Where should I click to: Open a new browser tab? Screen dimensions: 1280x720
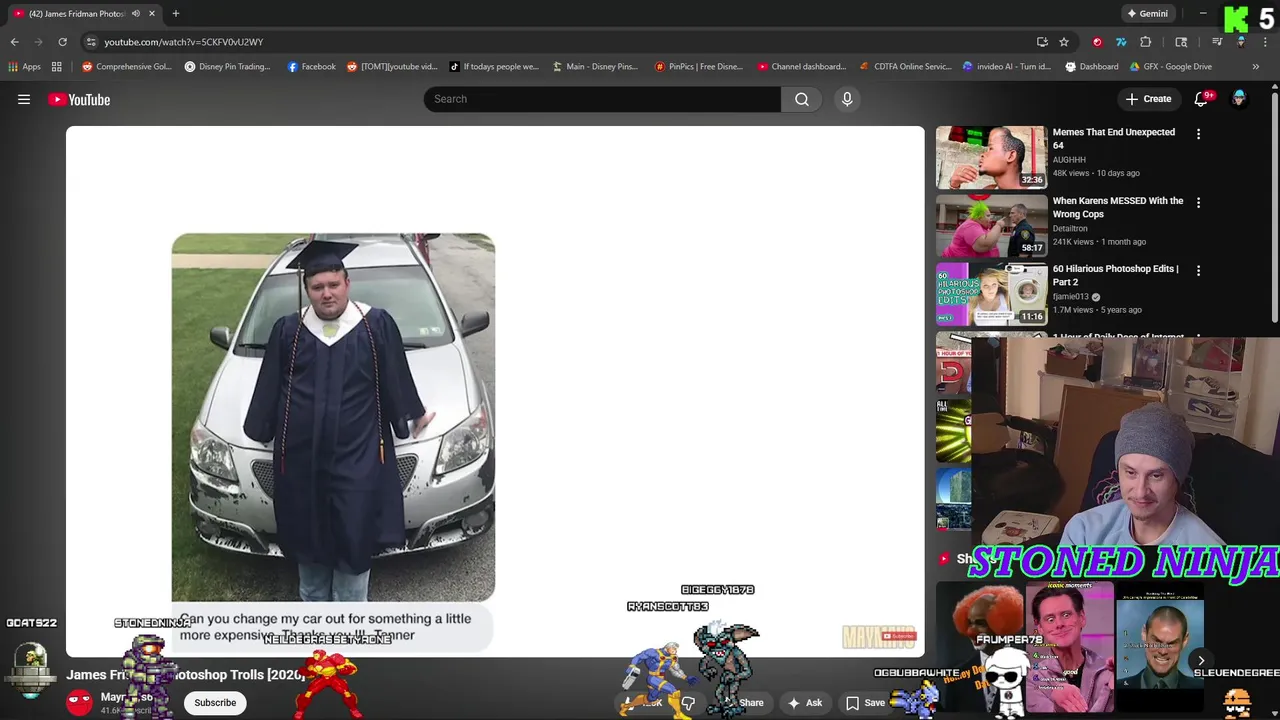[176, 14]
